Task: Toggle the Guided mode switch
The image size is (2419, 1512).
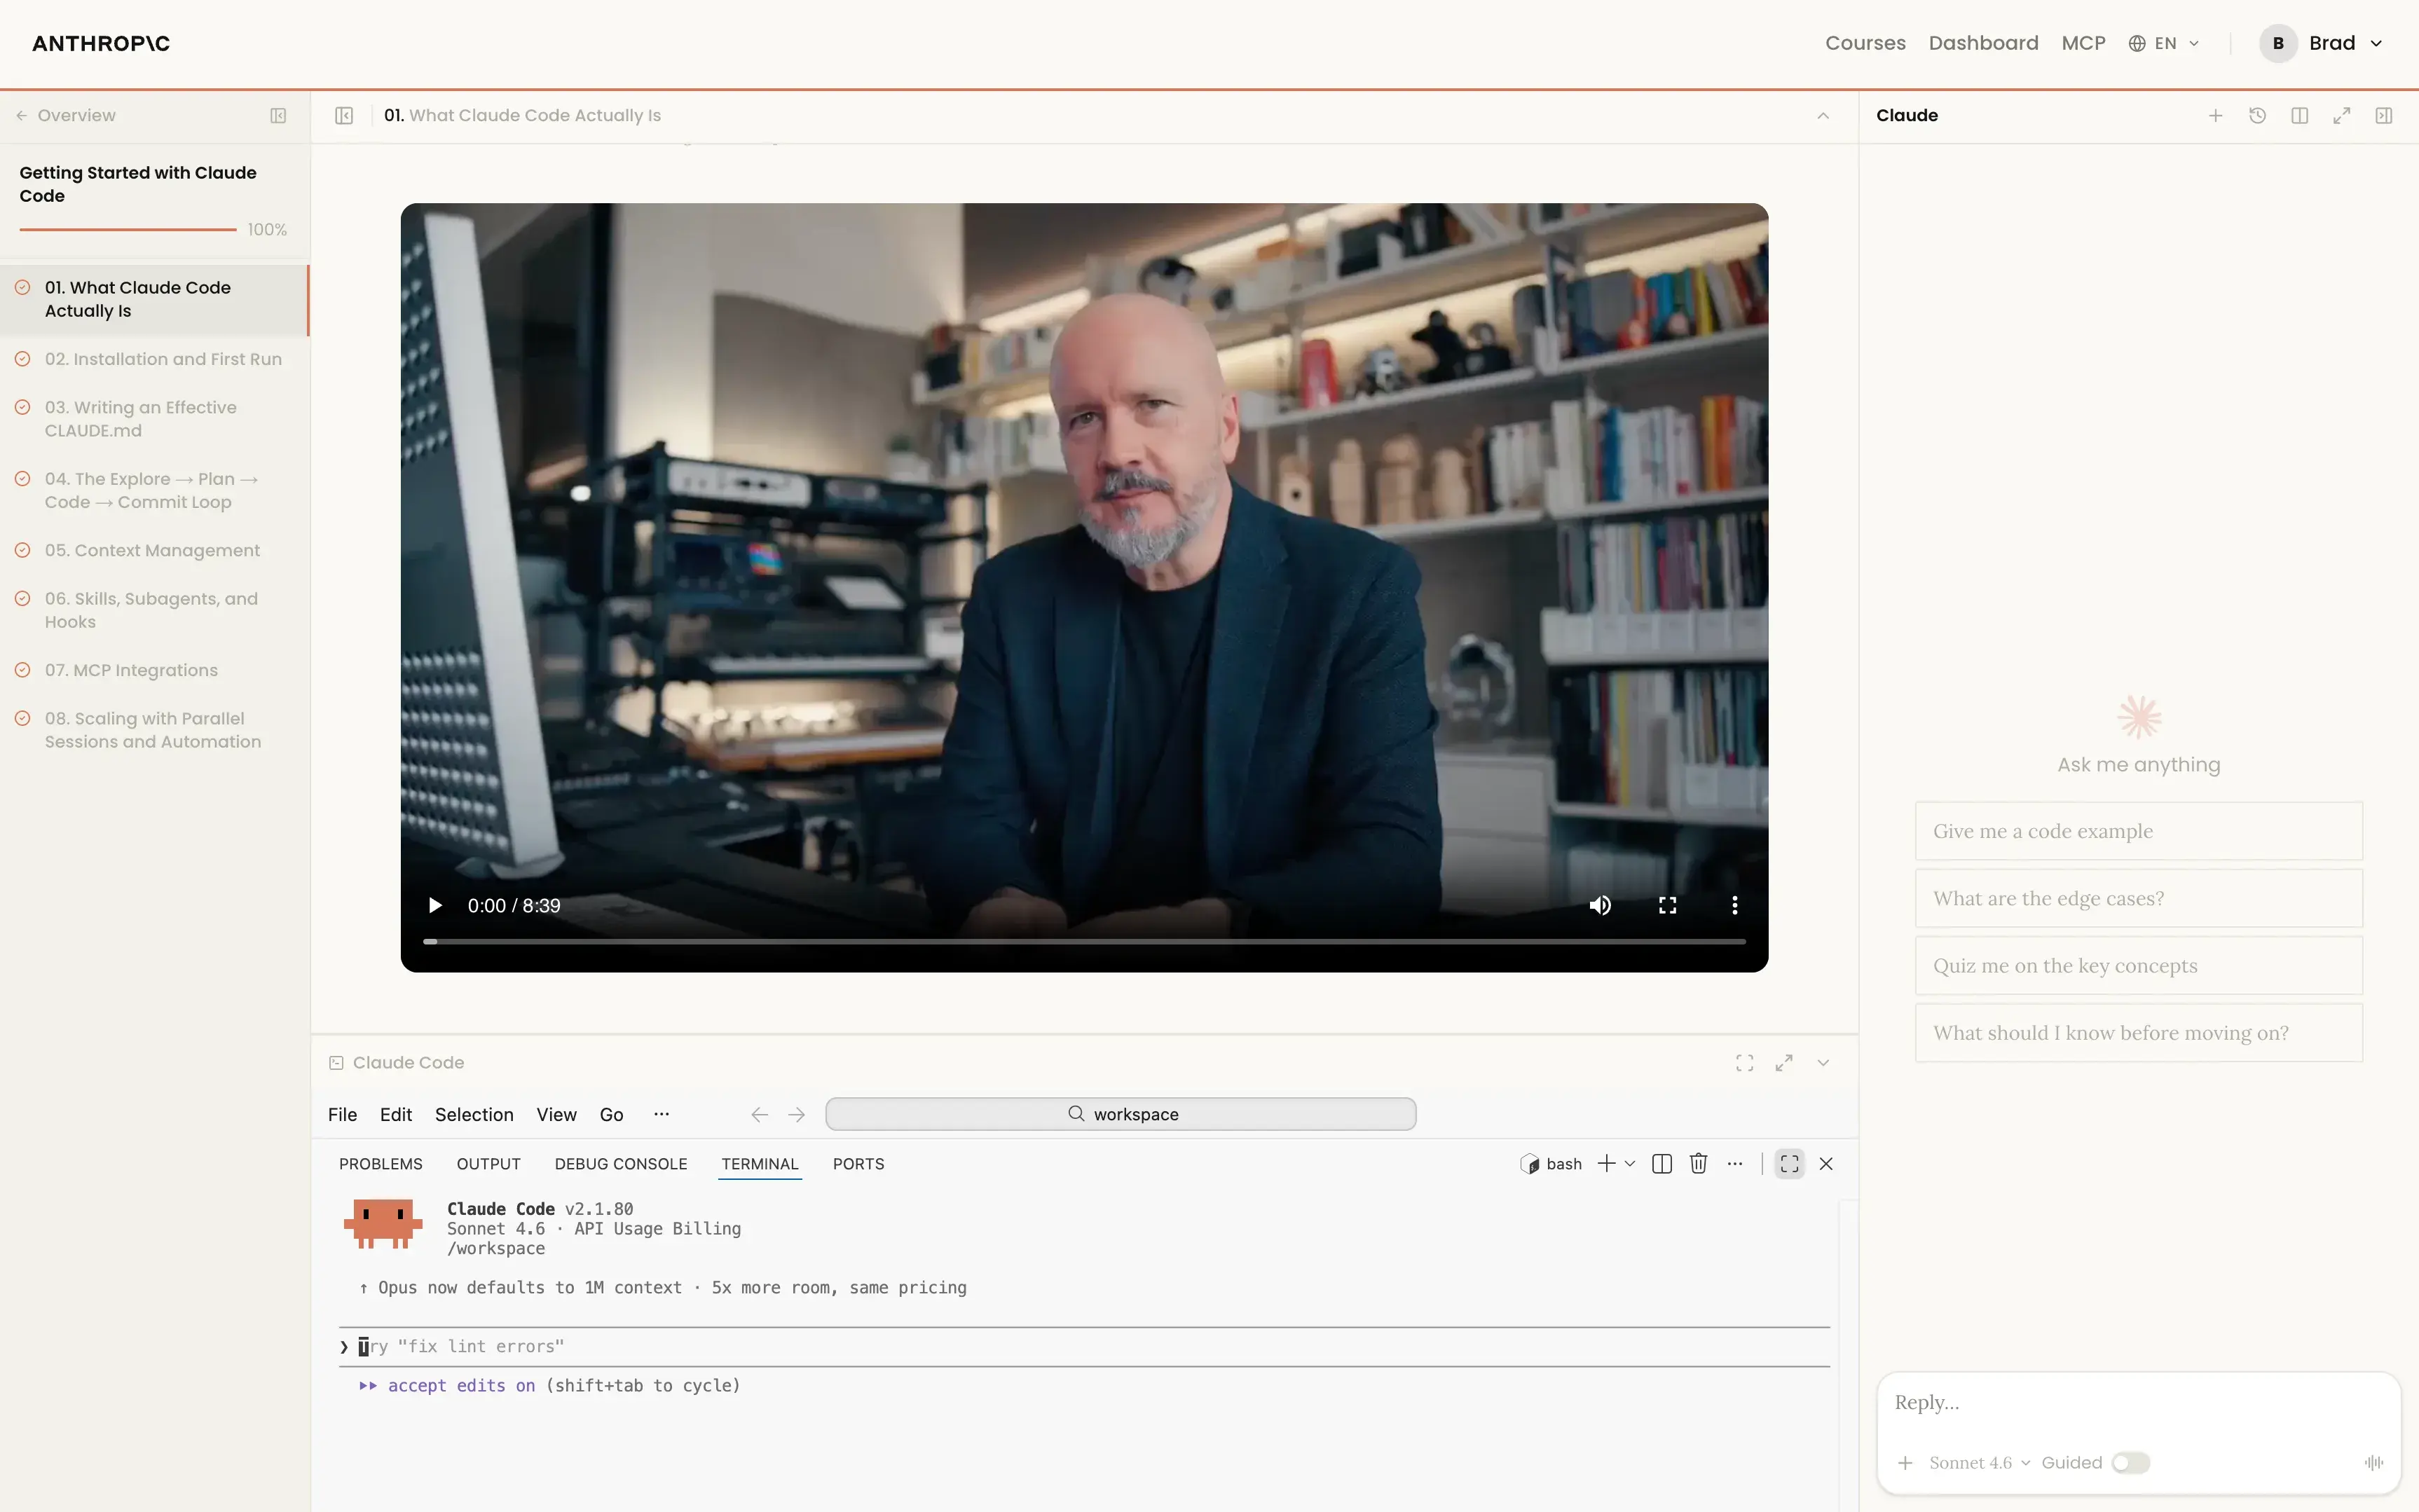Action: pos(2131,1463)
